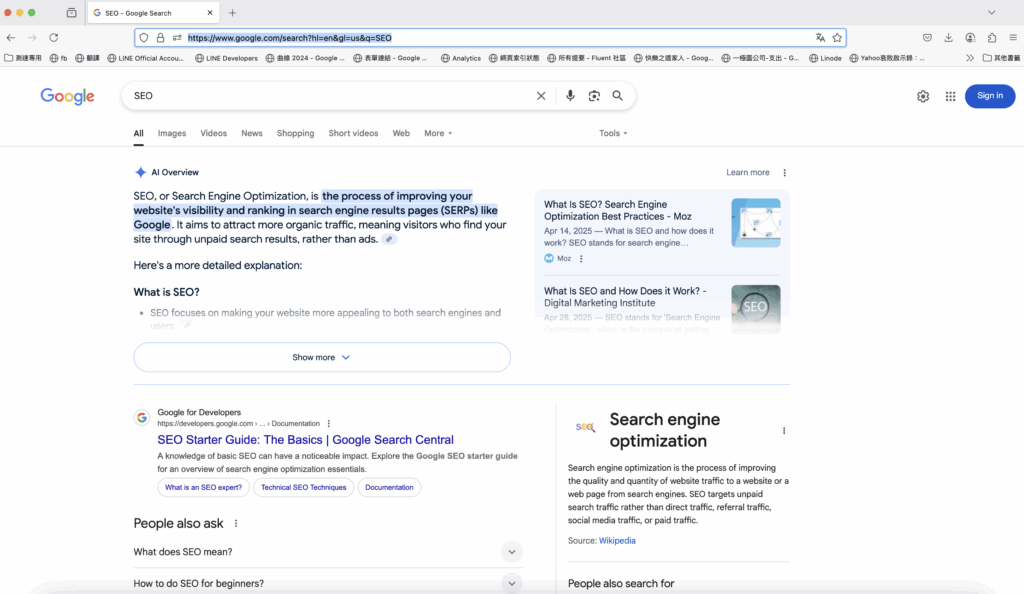This screenshot has height=594, width=1024.
Task: Open "SEO Starter Guide: The Basics" result link
Action: (x=306, y=440)
